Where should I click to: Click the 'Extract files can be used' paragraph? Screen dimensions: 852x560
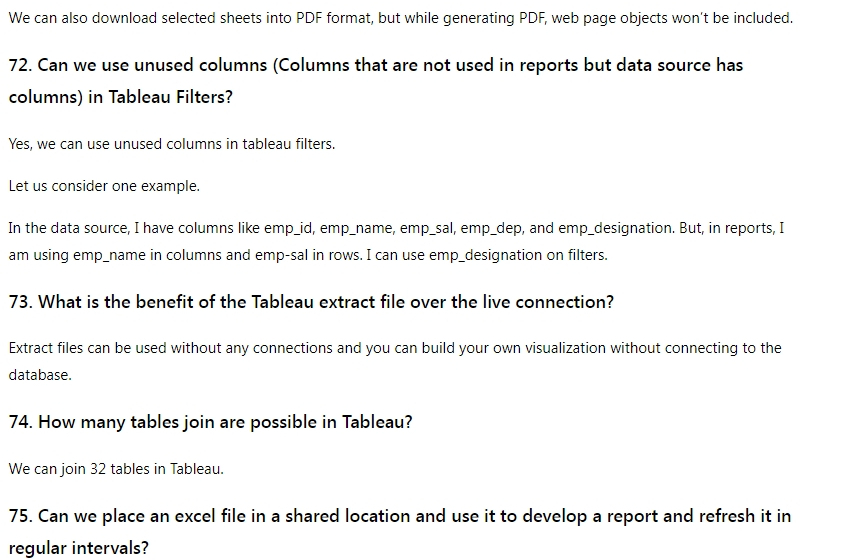click(395, 361)
